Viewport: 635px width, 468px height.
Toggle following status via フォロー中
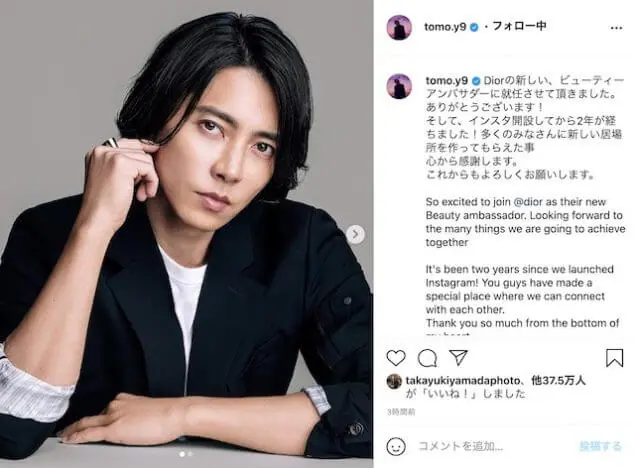tap(519, 26)
